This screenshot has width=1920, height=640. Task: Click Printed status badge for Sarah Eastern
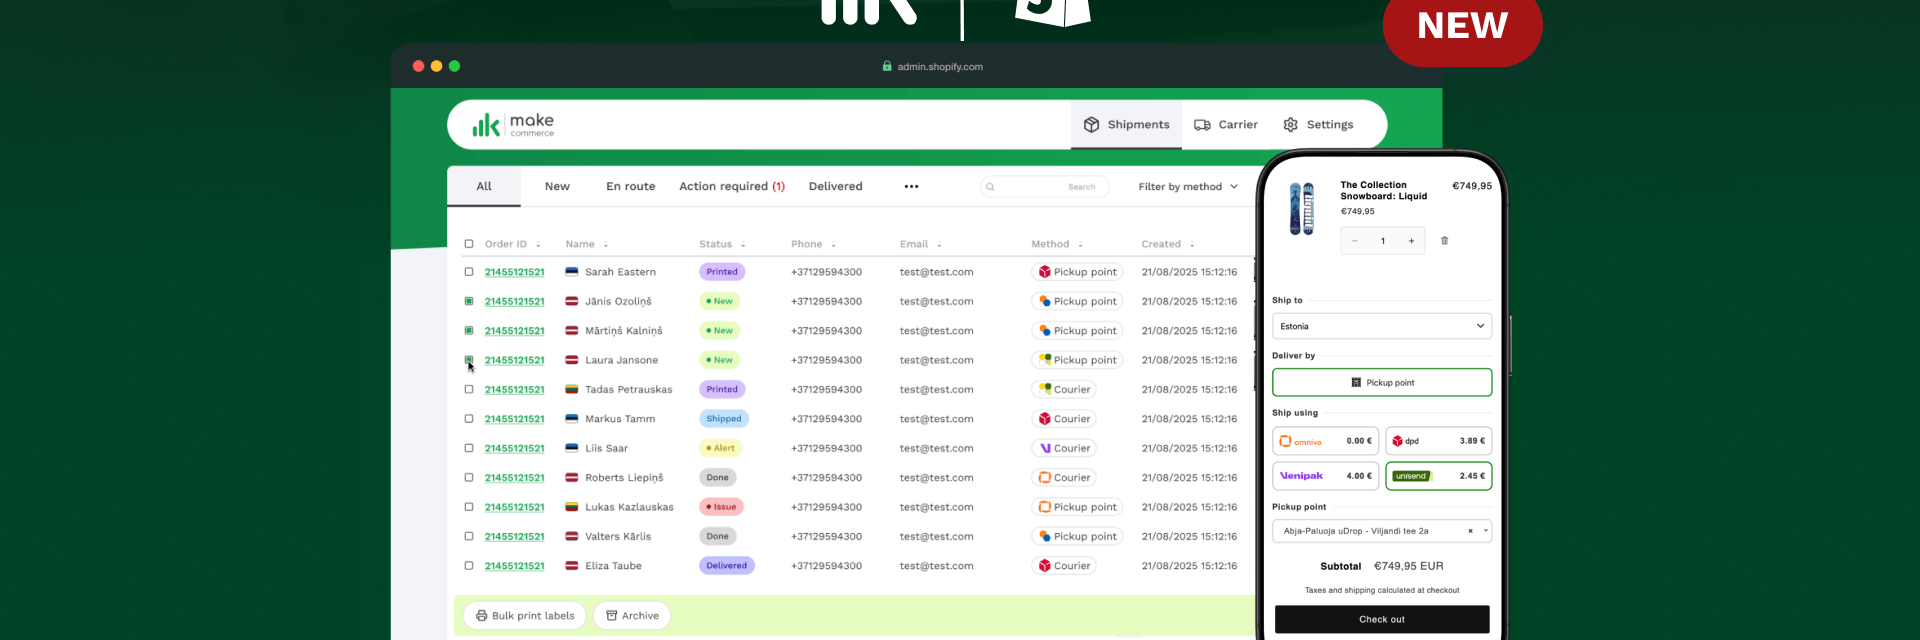[x=722, y=272]
